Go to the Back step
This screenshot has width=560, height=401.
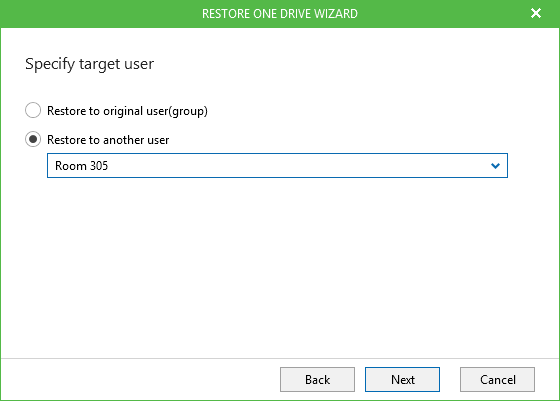tap(317, 379)
